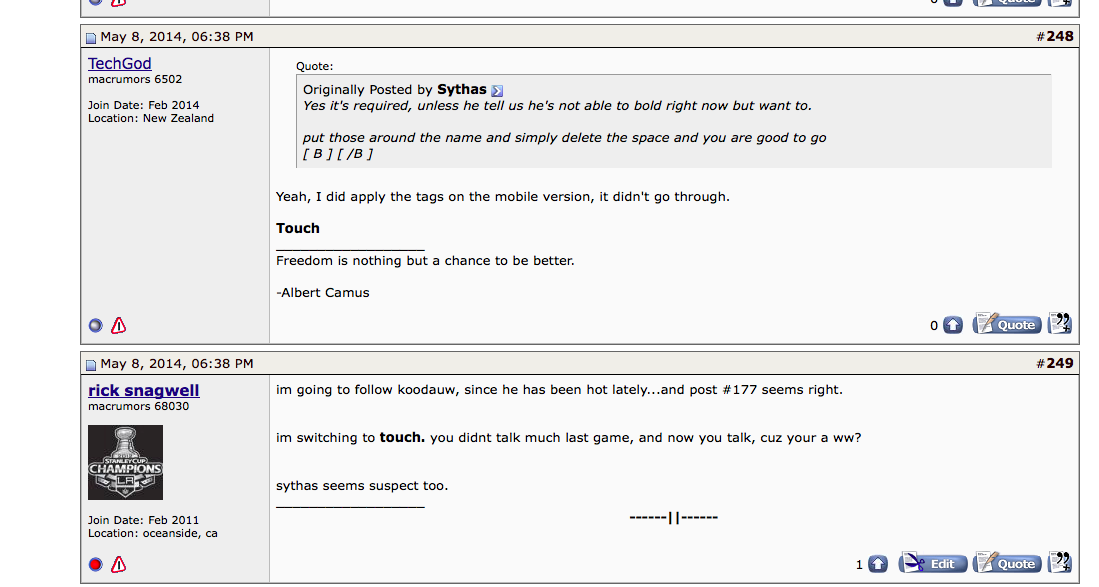The image size is (1099, 587).
Task: Quote TechGod's post #248
Action: [x=1006, y=324]
